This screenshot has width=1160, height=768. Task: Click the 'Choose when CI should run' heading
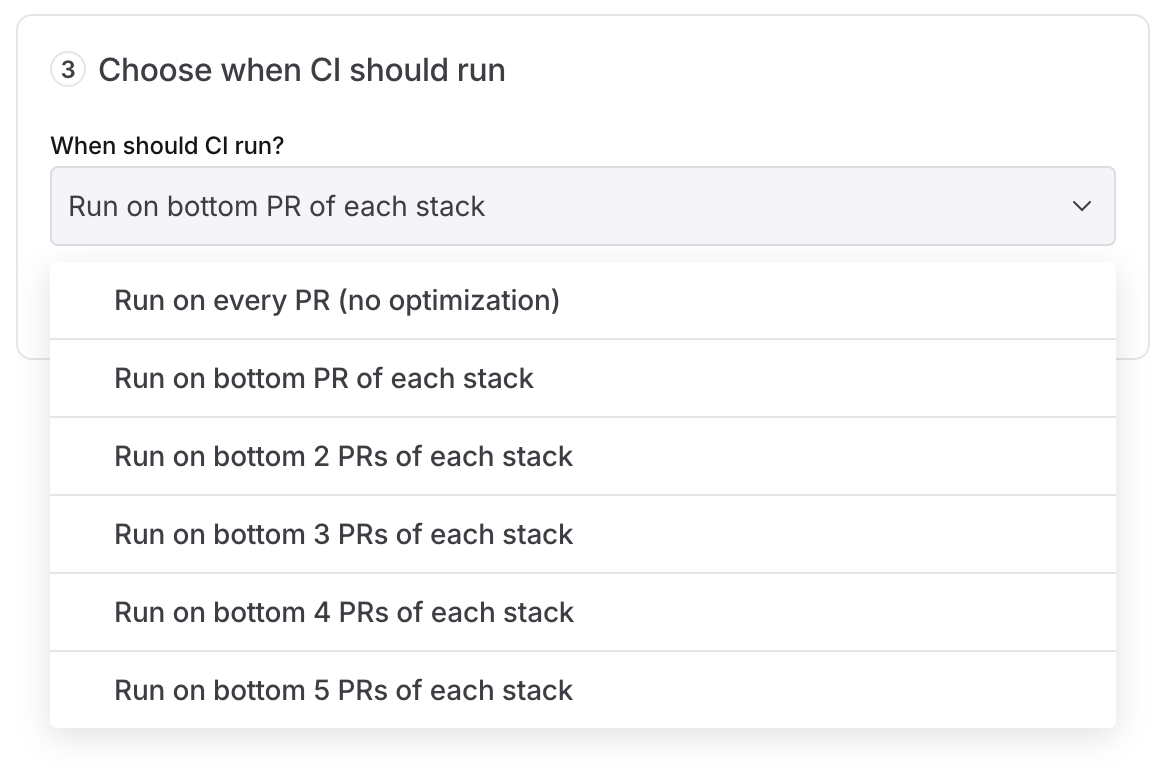pyautogui.click(x=301, y=70)
